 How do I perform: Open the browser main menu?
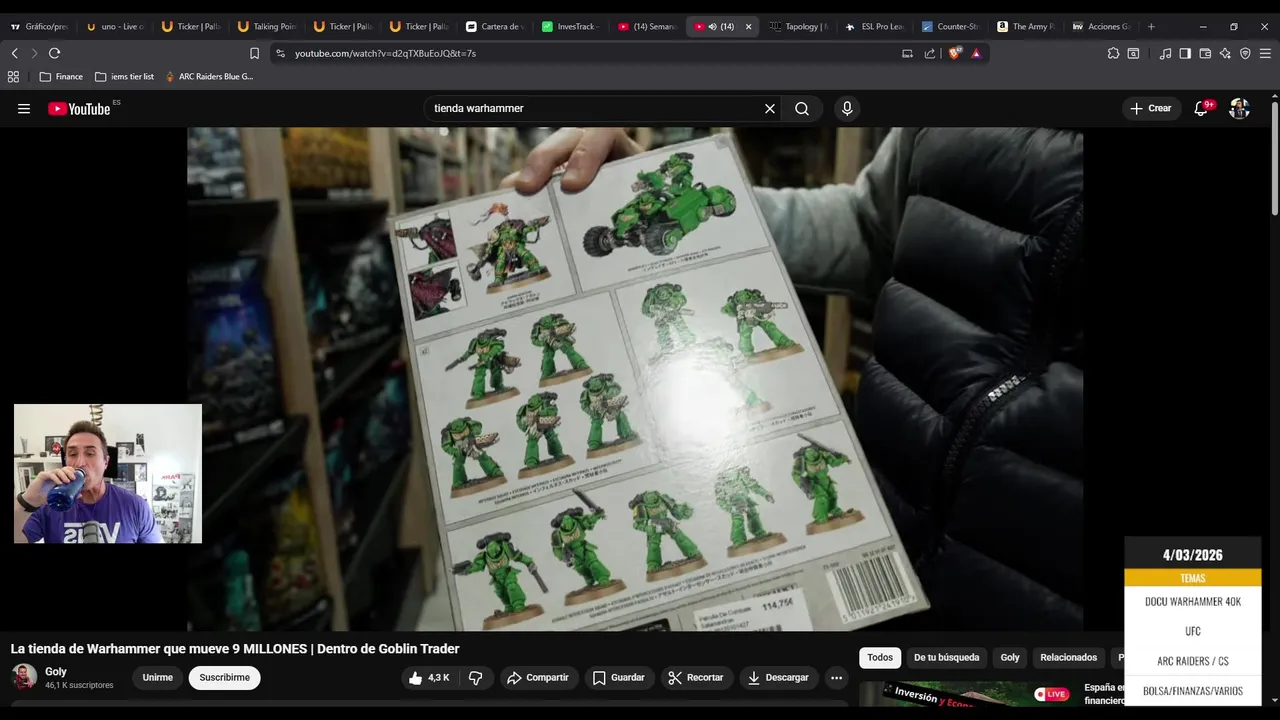[x=1265, y=53]
